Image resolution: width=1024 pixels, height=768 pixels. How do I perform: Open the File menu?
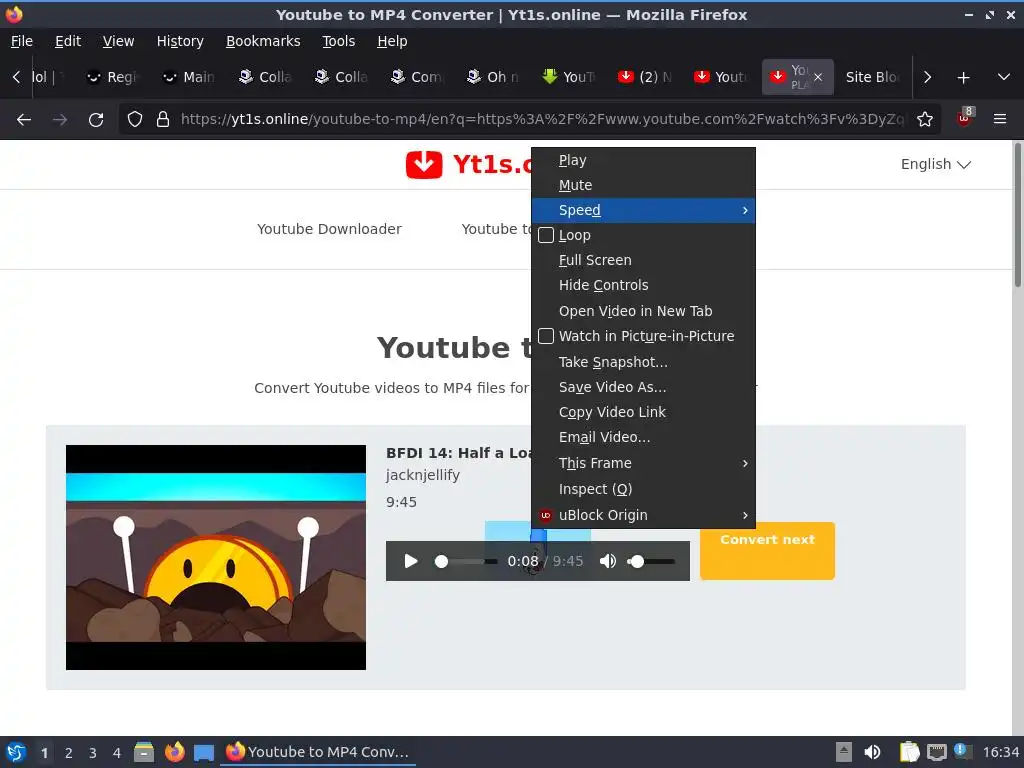coord(22,41)
